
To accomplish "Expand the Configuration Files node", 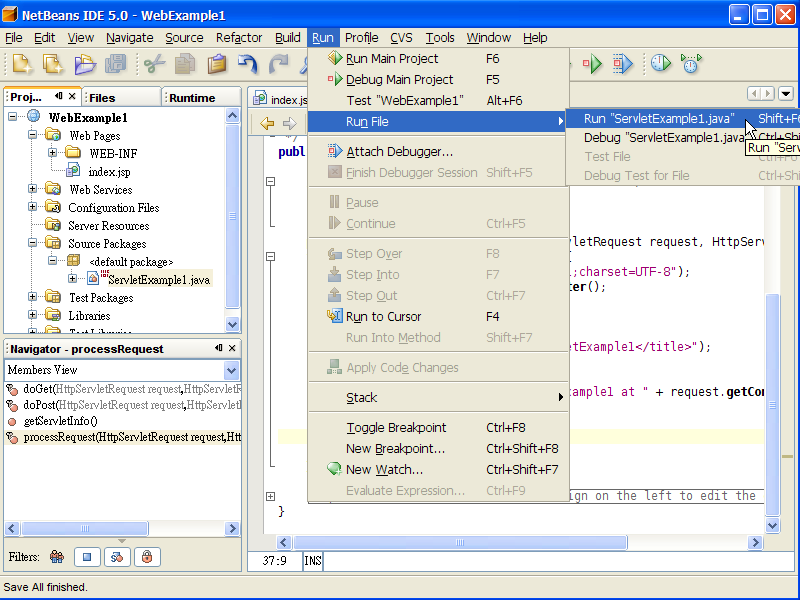I will [33, 207].
